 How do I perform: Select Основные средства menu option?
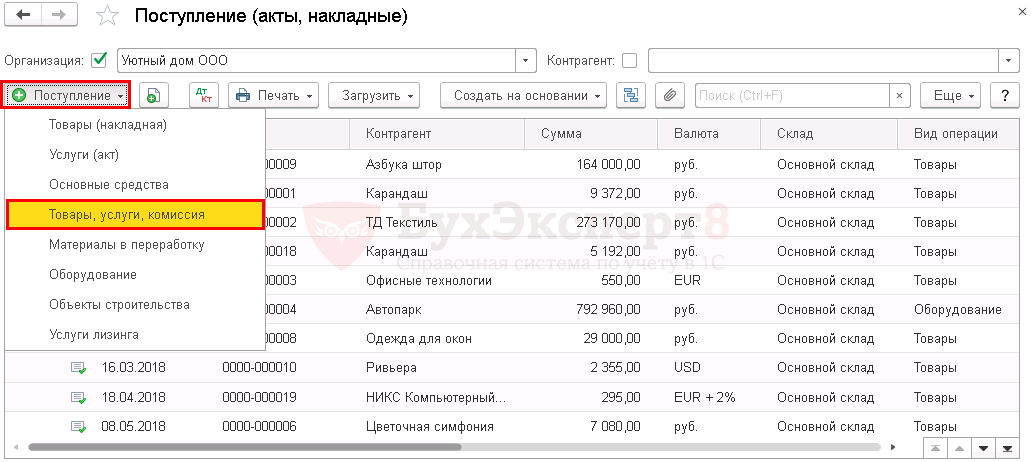108,185
